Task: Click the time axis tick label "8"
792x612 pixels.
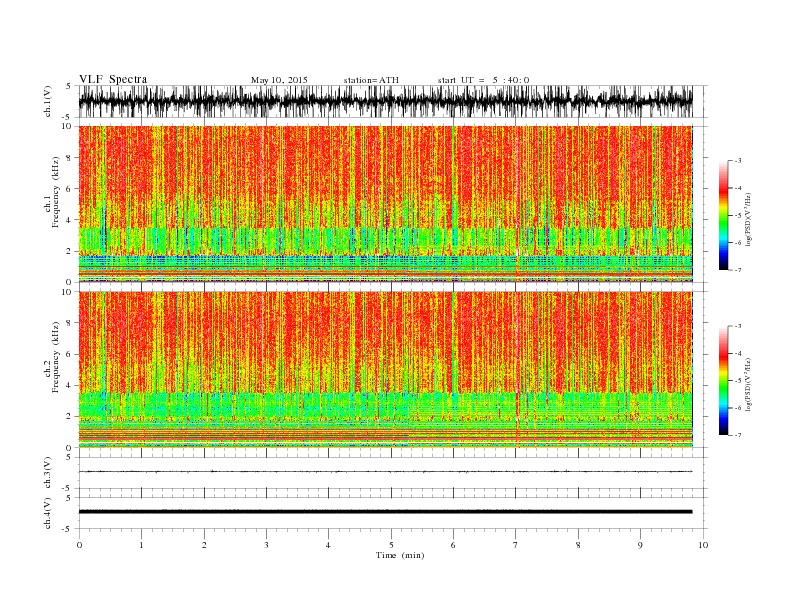Action: point(578,545)
